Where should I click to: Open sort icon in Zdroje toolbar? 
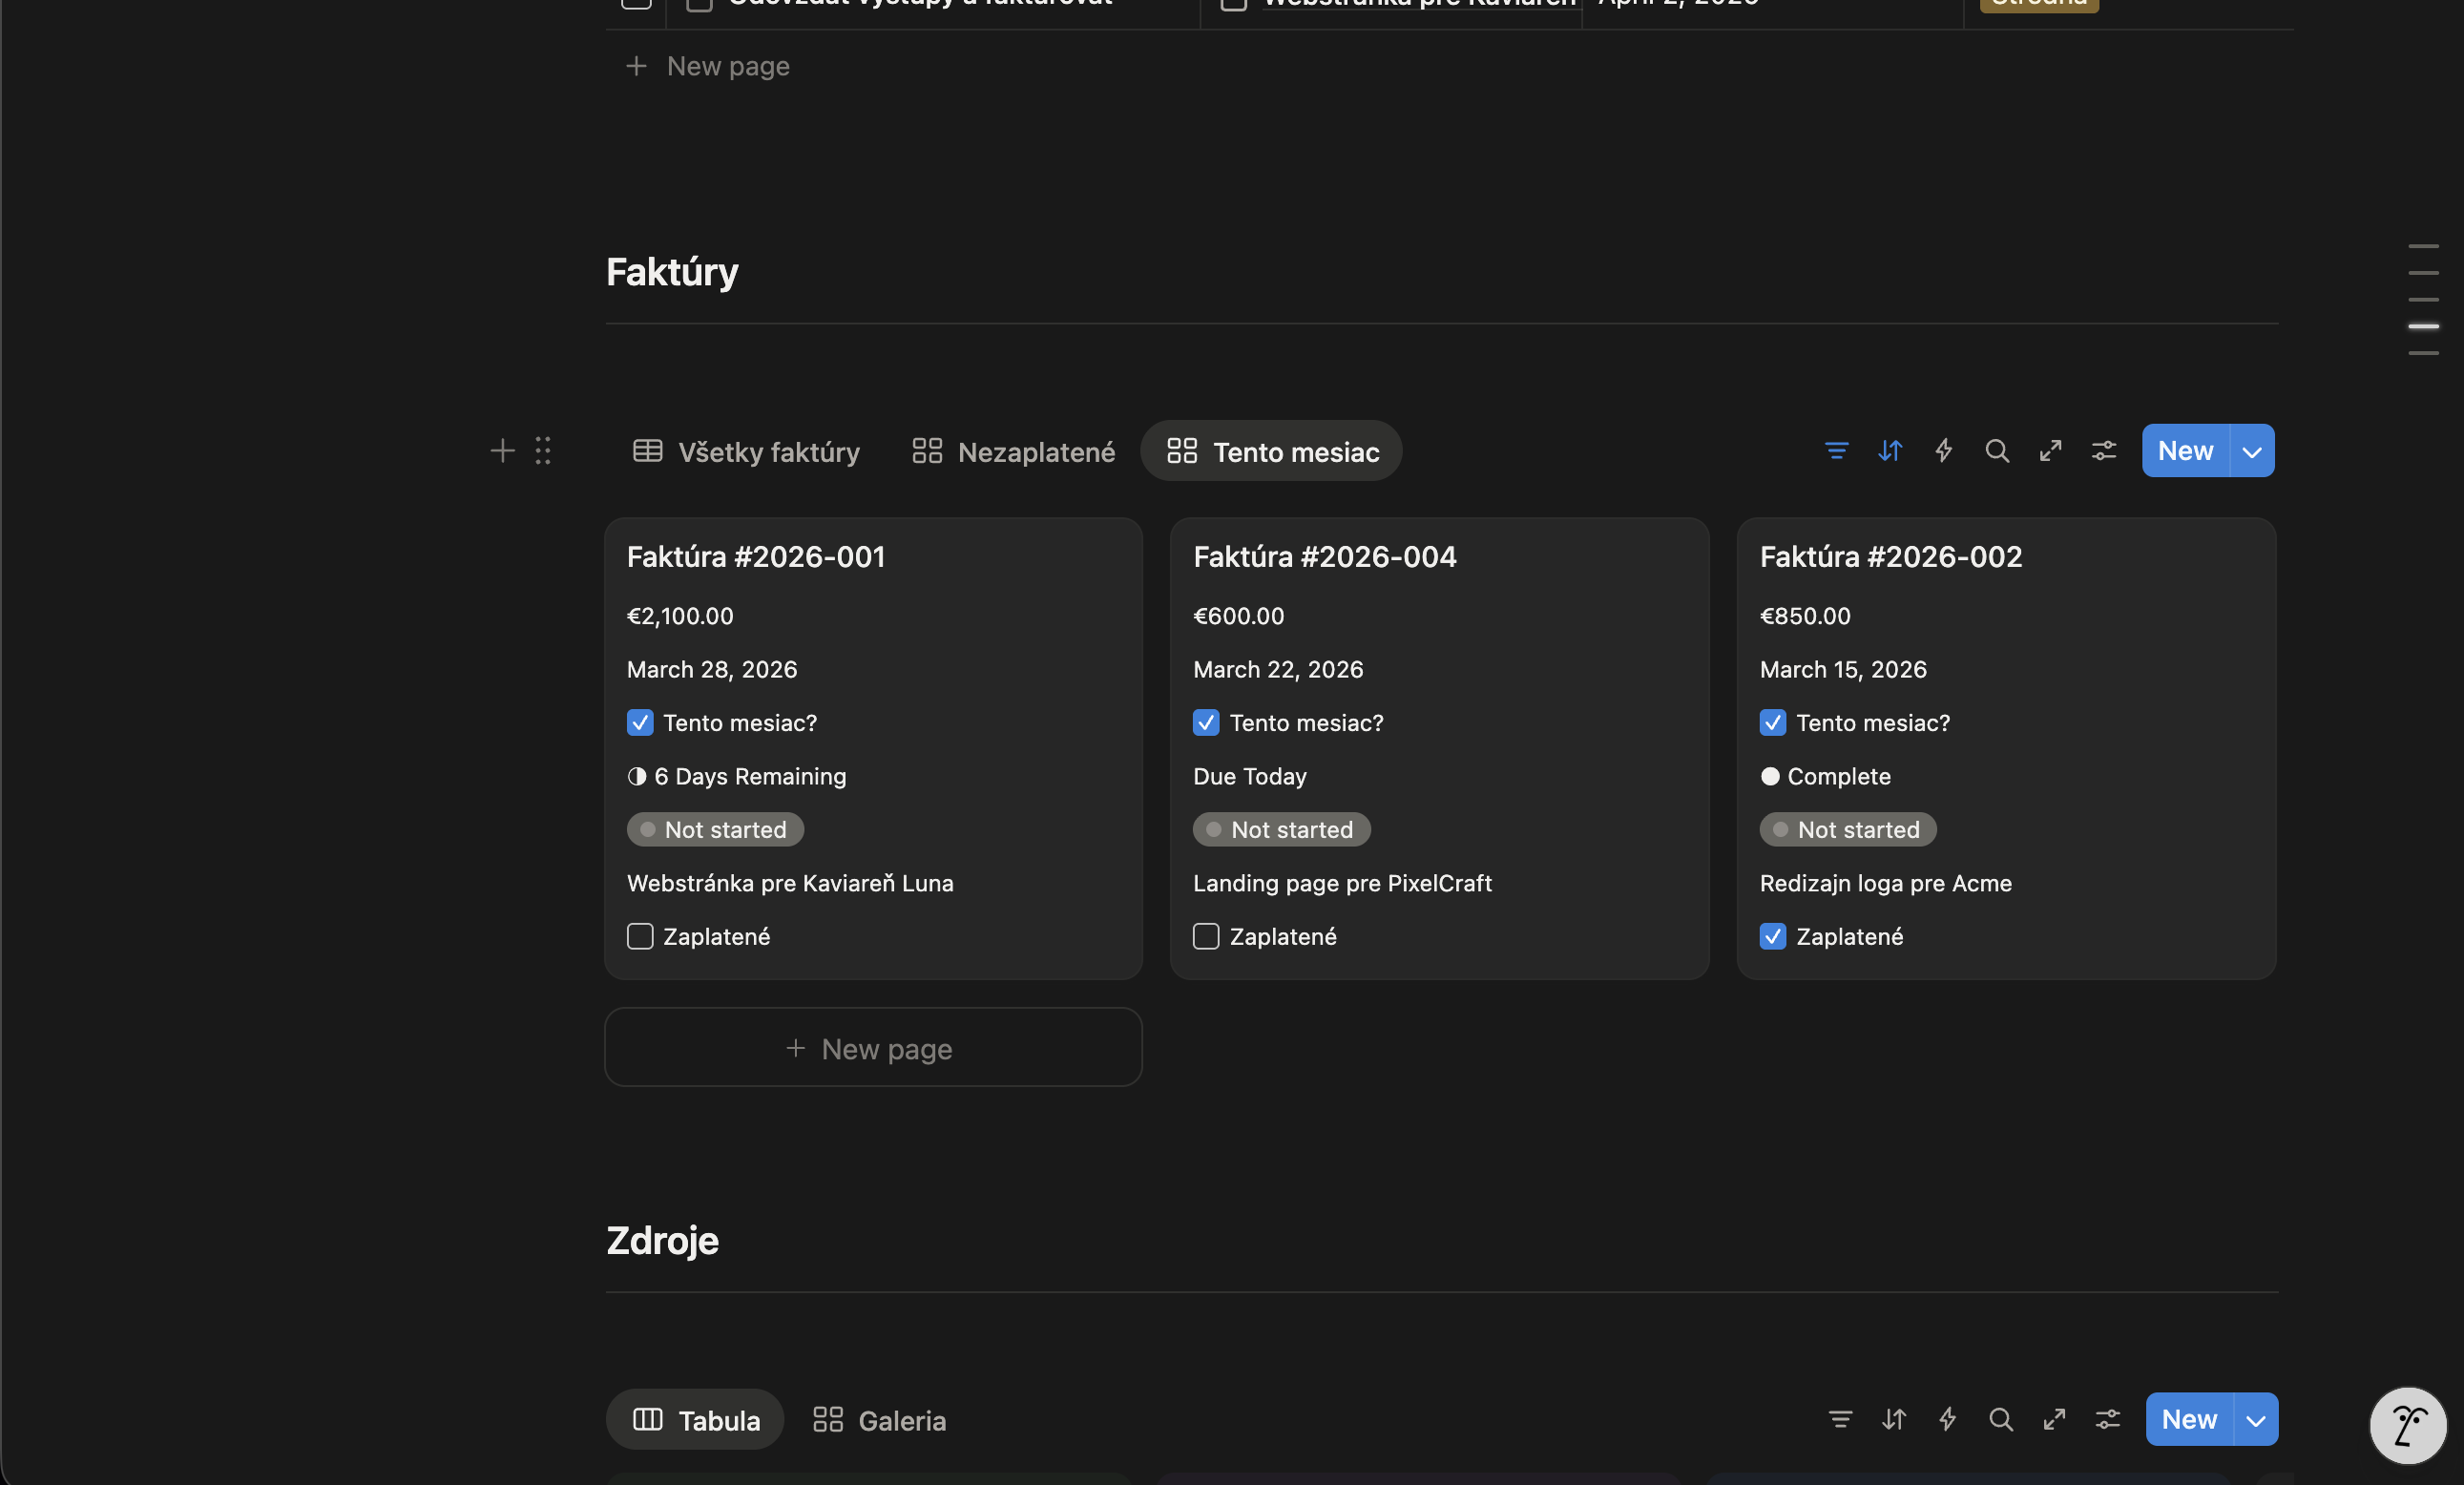pos(1893,1419)
